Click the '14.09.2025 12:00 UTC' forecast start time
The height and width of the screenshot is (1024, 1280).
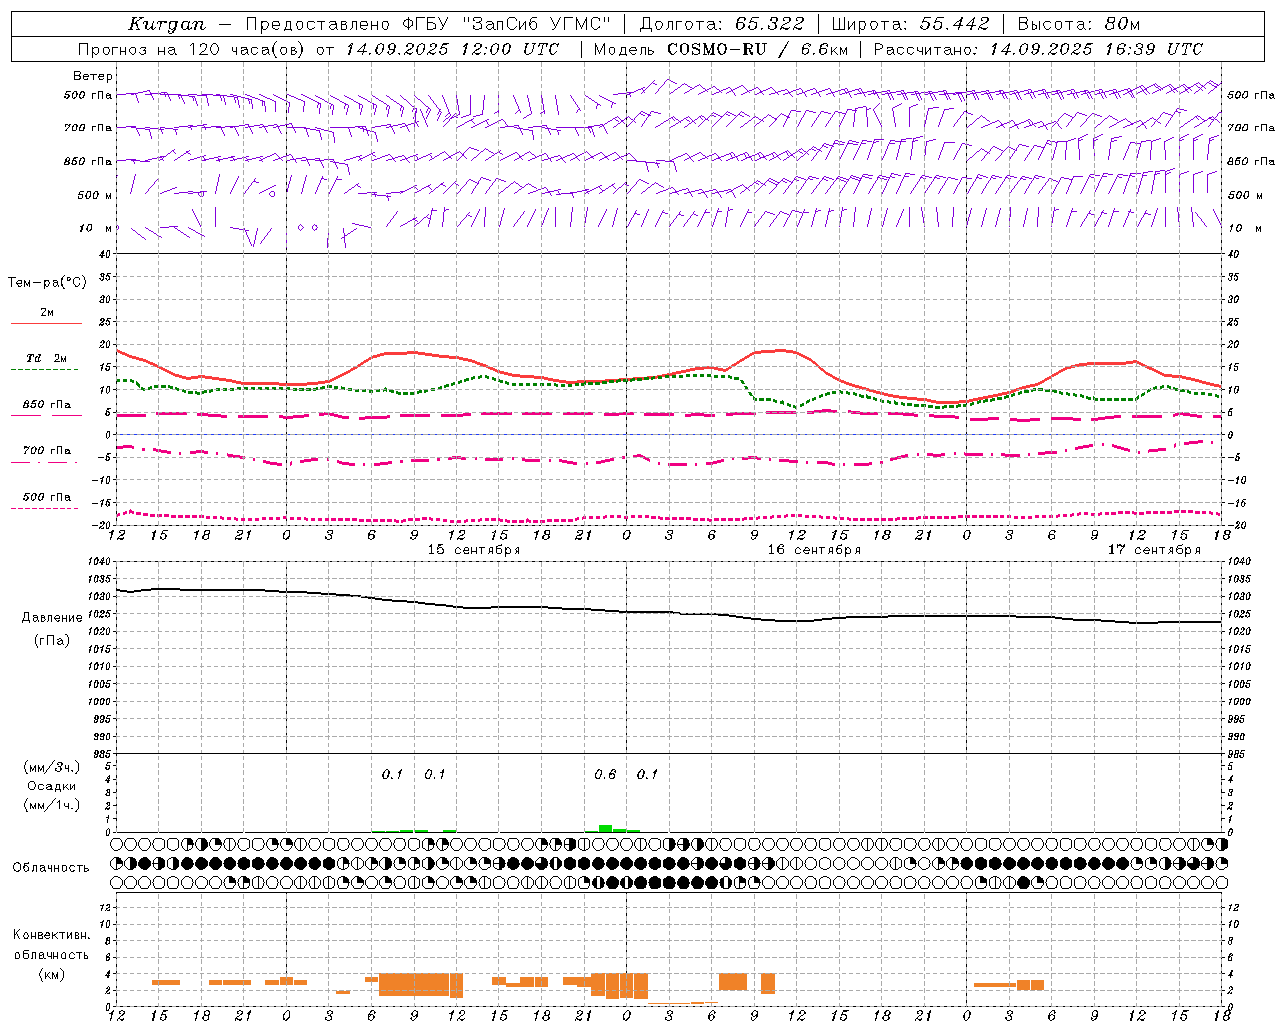(x=452, y=49)
